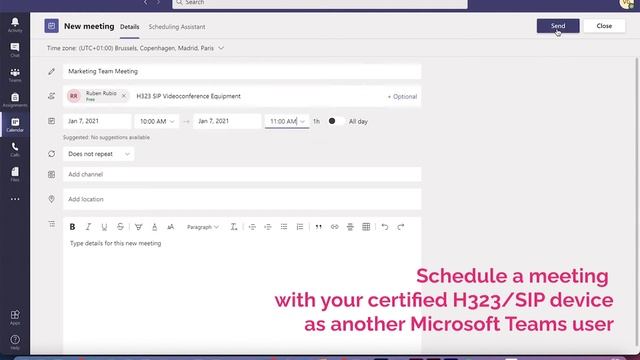Switch to the Scheduling Assistant tab
640x360 pixels.
177,27
